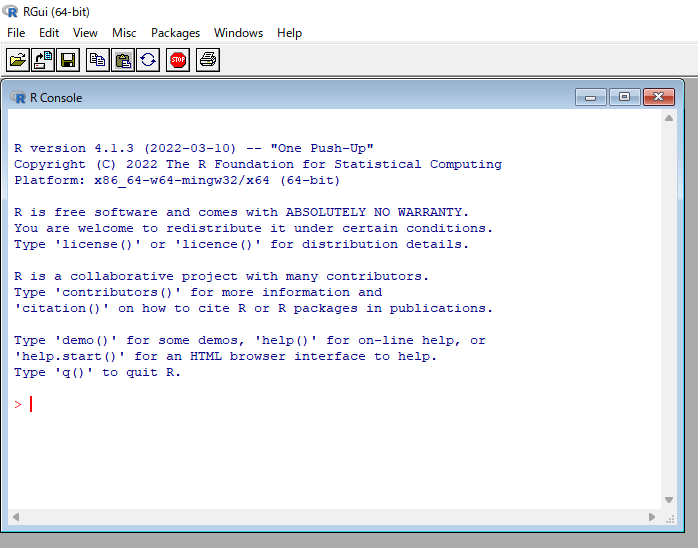The height and width of the screenshot is (548, 698).
Task: Click the horizontal scrollbar right arrow
Action: [x=652, y=517]
